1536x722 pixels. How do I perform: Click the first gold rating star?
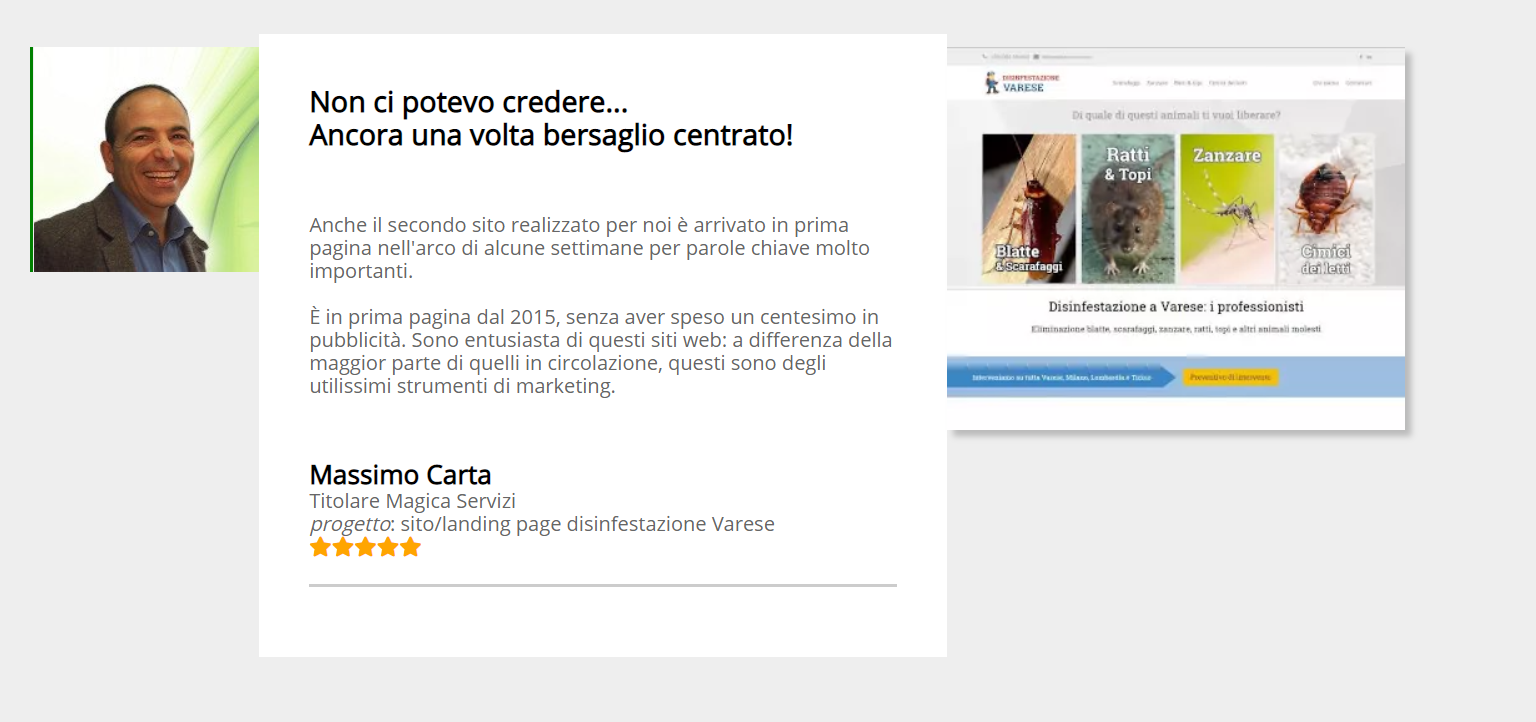pyautogui.click(x=320, y=547)
